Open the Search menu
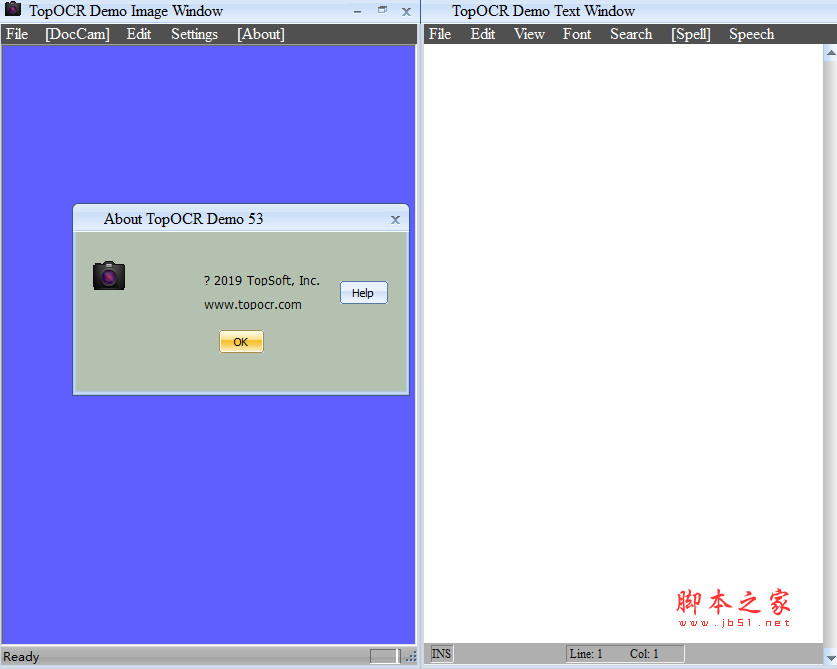The height and width of the screenshot is (669, 837). (x=631, y=34)
